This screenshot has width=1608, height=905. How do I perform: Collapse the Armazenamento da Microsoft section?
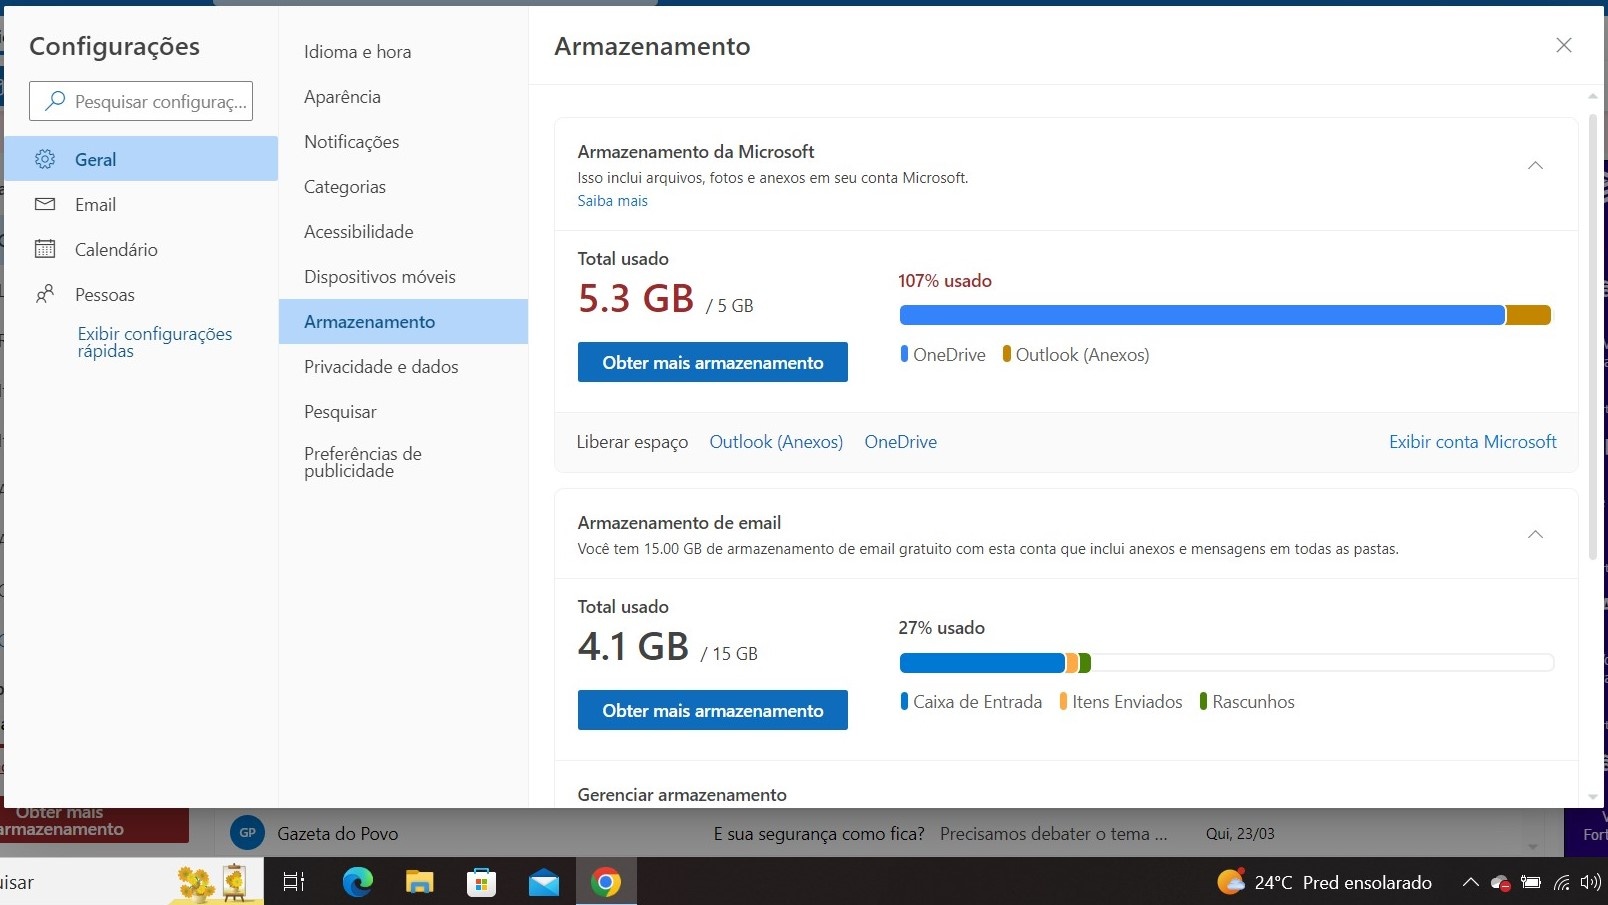[1535, 165]
